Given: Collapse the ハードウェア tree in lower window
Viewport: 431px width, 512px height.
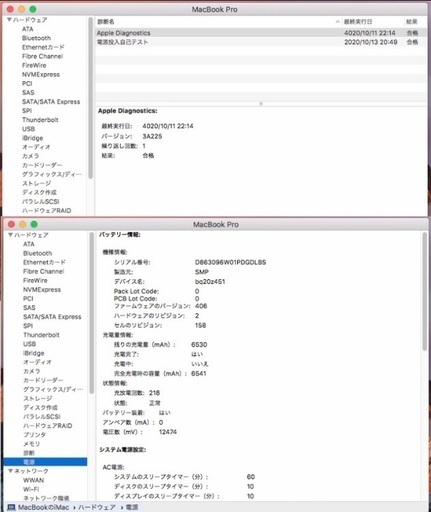Looking at the screenshot, I should 10,235.
